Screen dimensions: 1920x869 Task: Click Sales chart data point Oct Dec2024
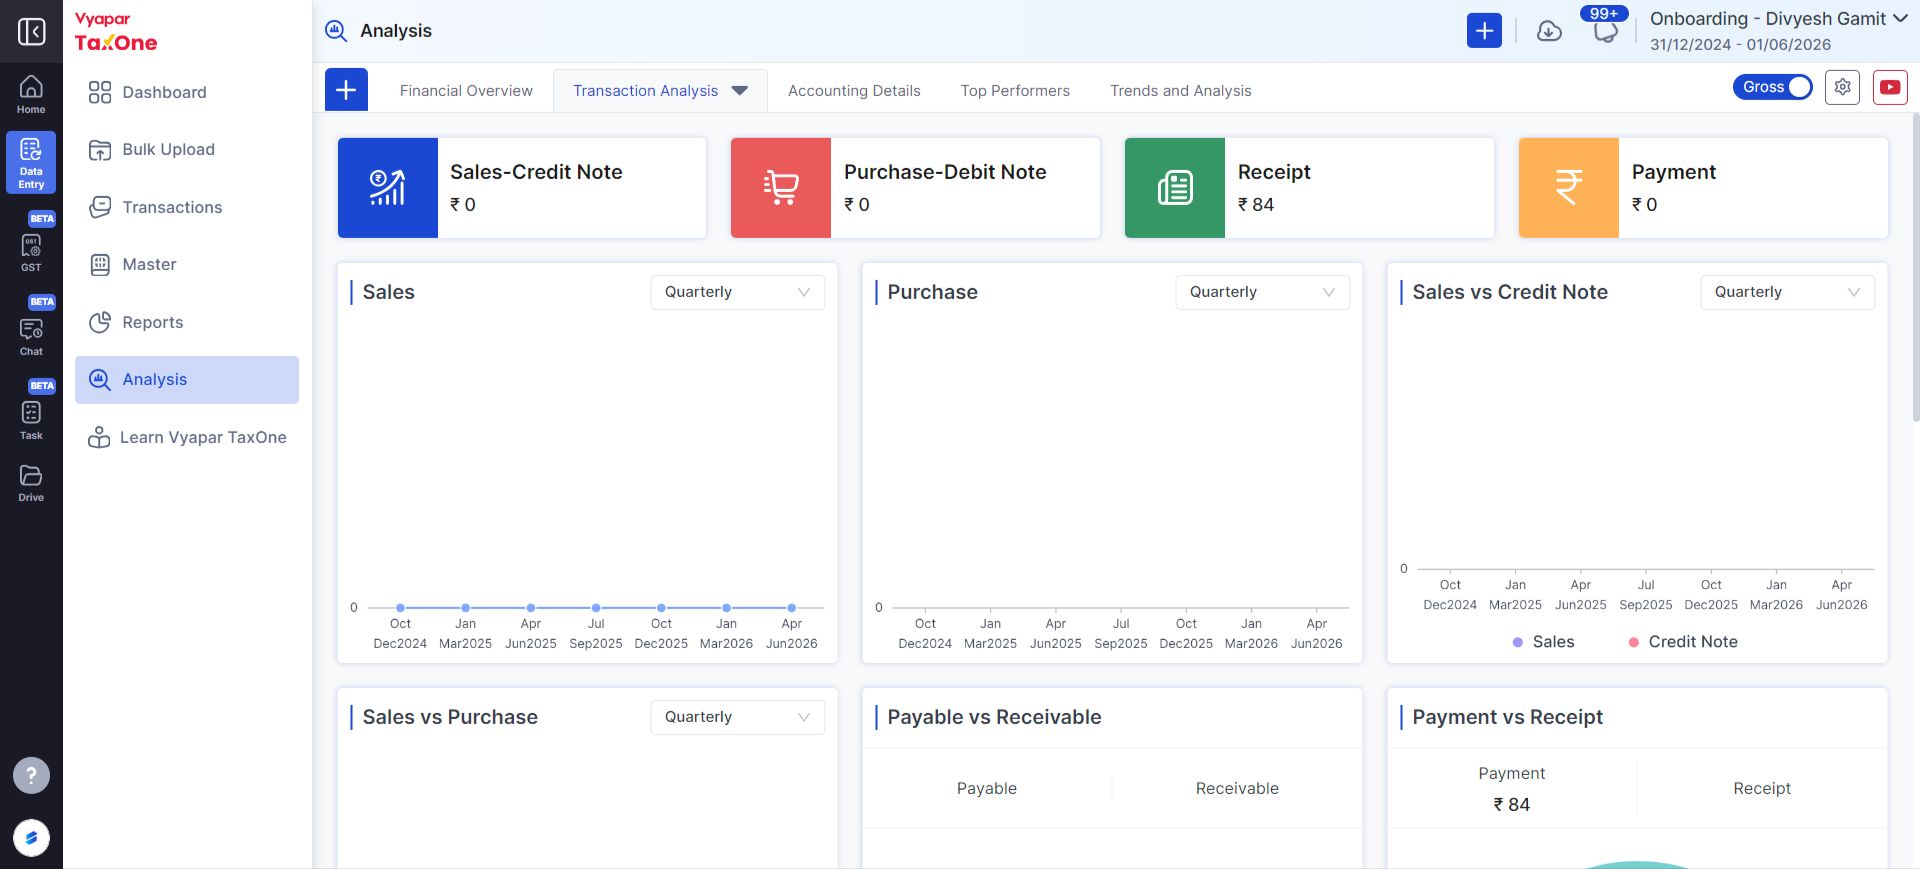400,608
